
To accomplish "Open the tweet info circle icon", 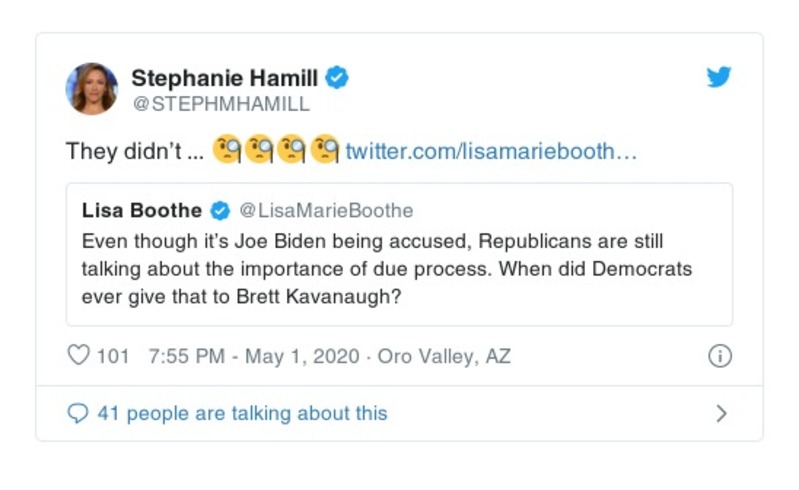I will [719, 356].
